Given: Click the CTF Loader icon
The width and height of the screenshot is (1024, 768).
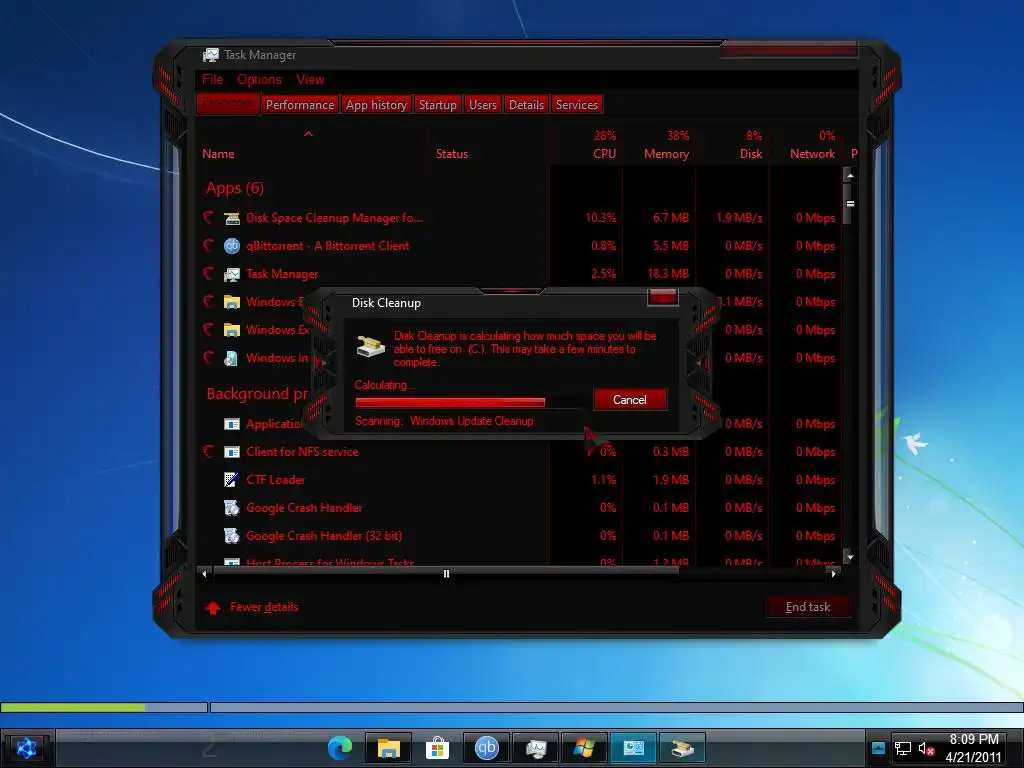Looking at the screenshot, I should pyautogui.click(x=231, y=480).
